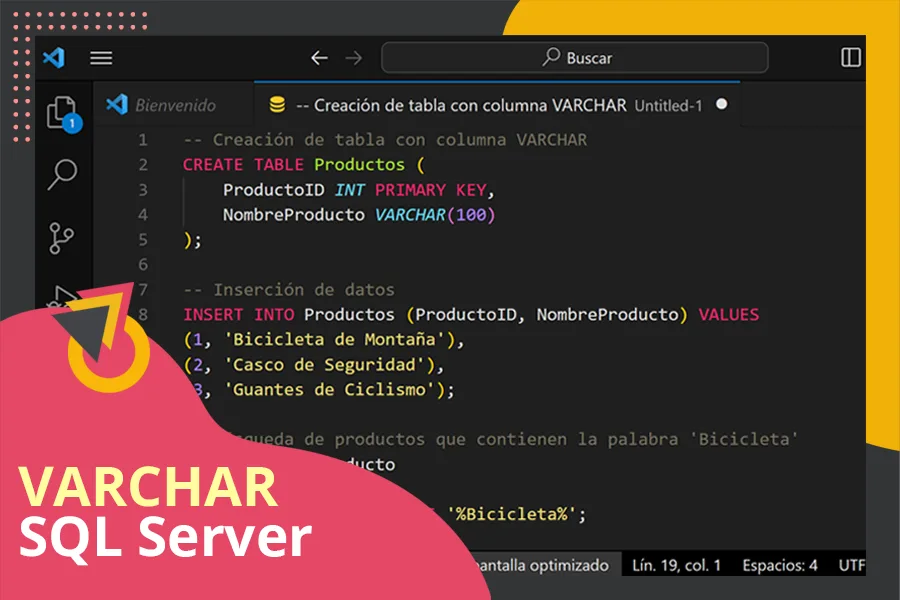900x600 pixels.
Task: Click the 'Casco de Seguridad' string
Action: (324, 365)
